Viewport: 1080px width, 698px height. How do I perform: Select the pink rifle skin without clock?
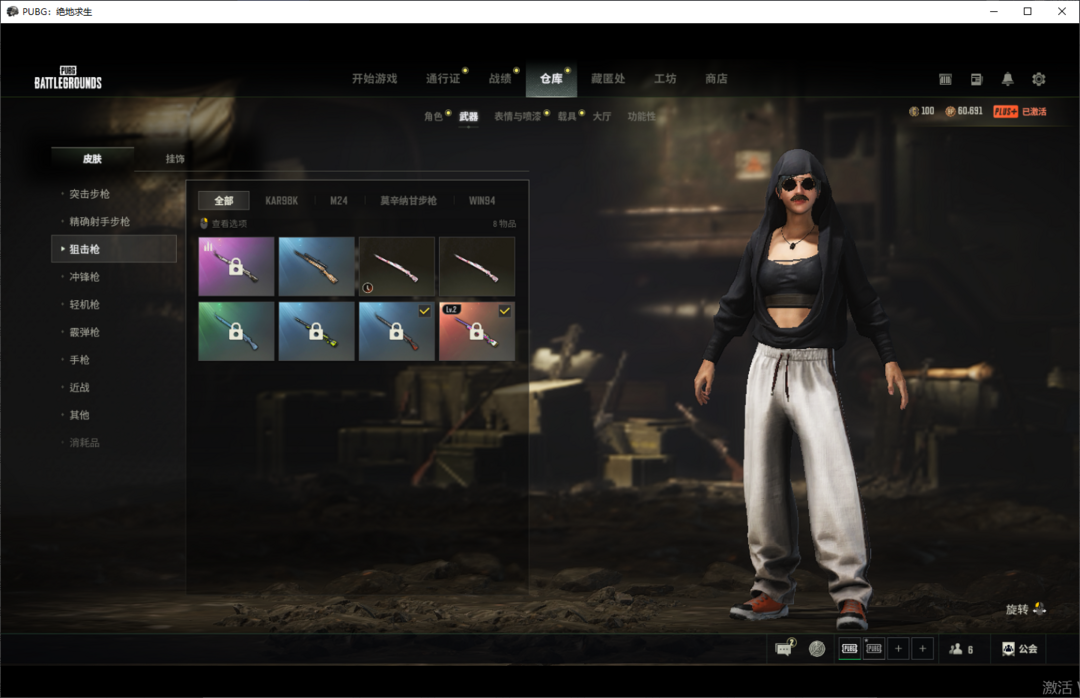[x=477, y=267]
